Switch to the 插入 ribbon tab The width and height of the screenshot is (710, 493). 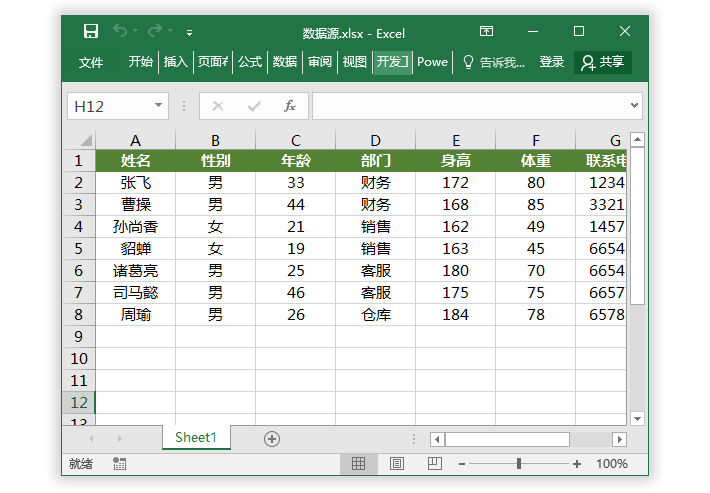[x=176, y=62]
